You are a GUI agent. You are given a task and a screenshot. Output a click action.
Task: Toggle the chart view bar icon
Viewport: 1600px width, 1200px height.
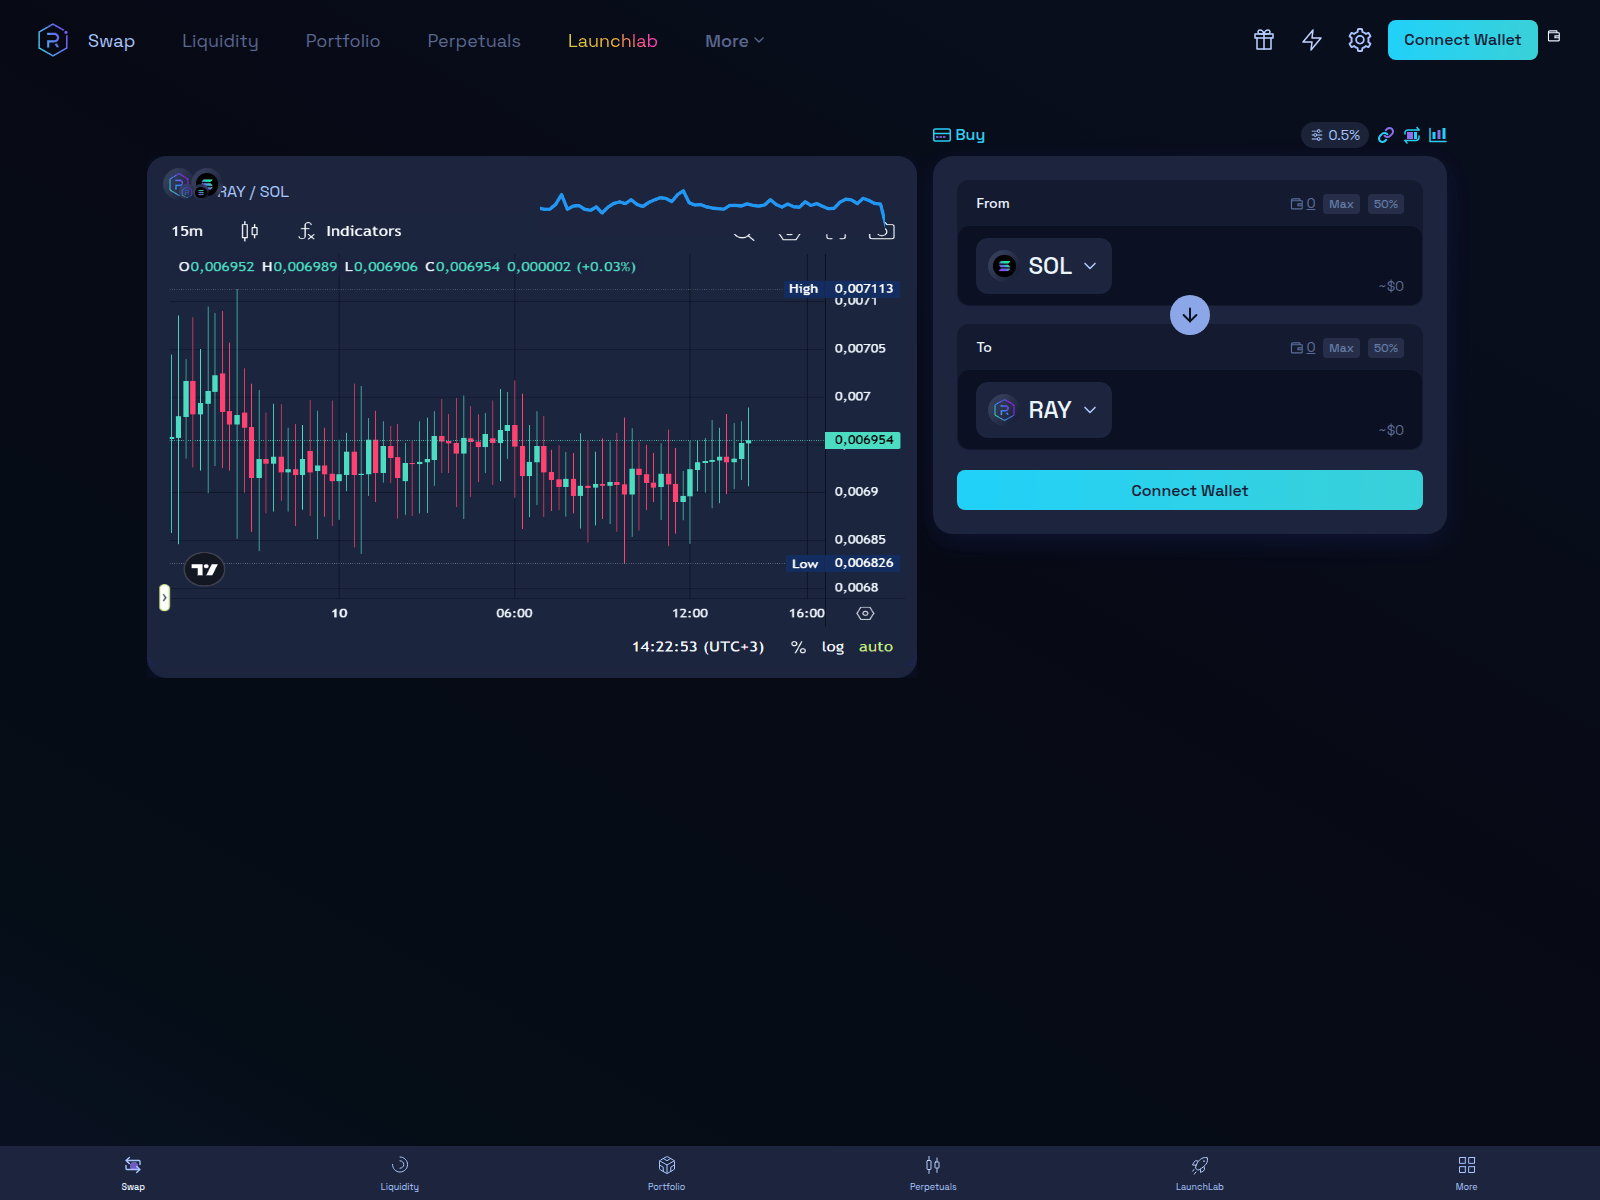coord(1438,135)
